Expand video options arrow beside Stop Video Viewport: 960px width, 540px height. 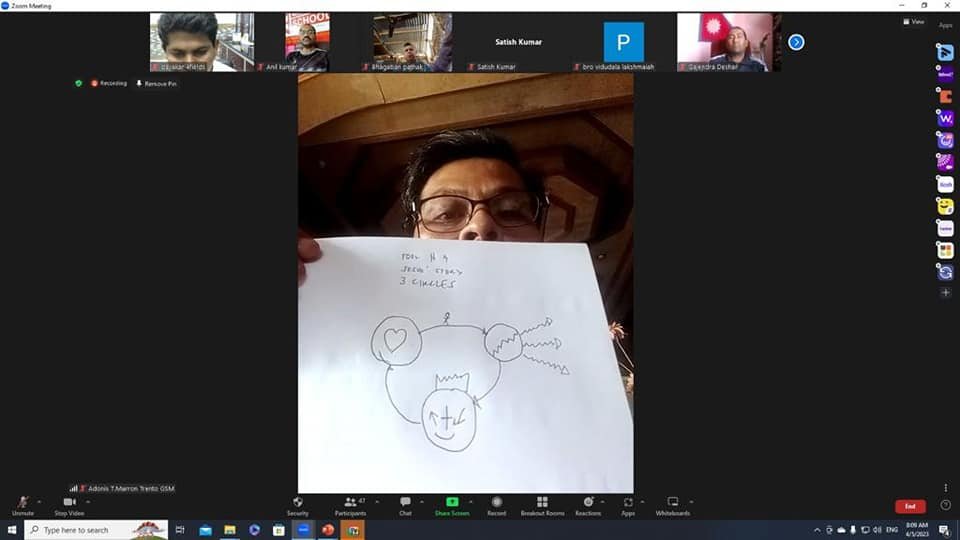88,502
